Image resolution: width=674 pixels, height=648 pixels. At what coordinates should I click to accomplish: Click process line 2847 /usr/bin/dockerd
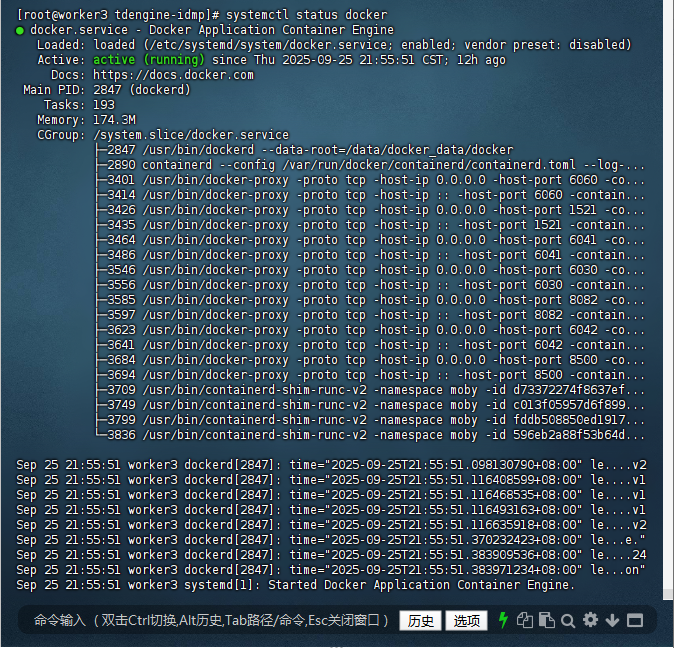310,150
